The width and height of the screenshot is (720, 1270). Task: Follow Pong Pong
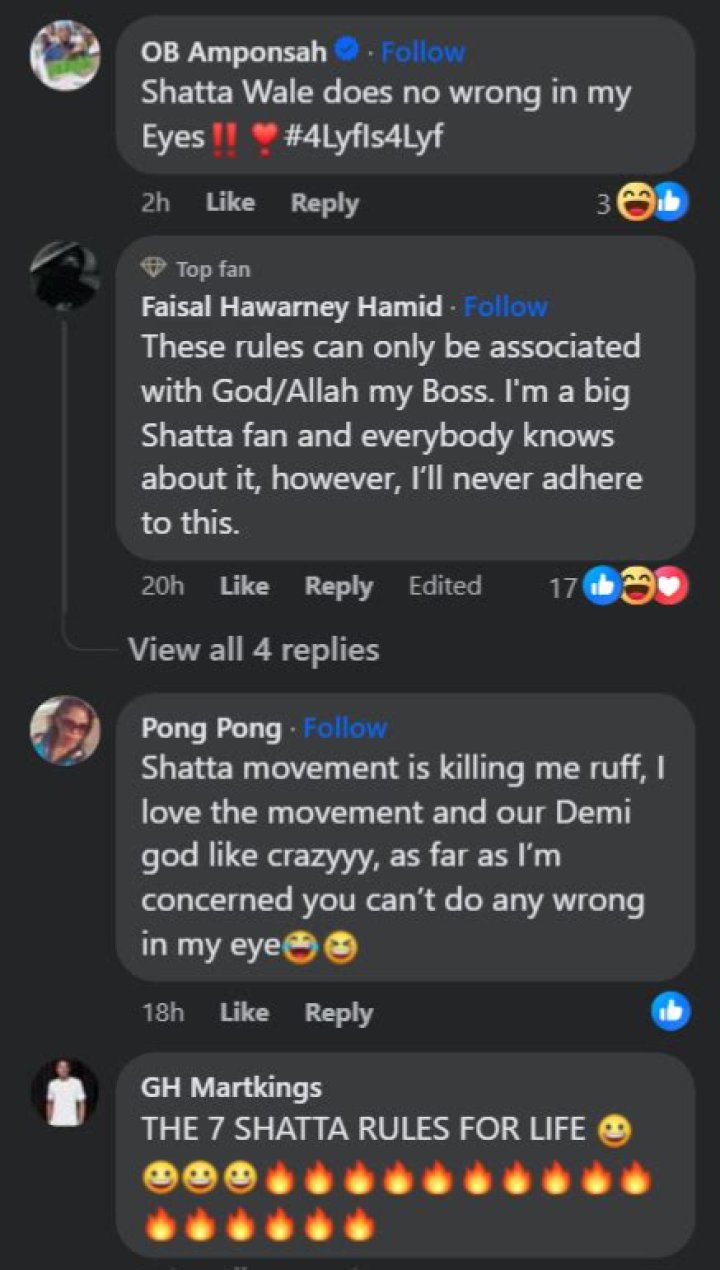[345, 727]
